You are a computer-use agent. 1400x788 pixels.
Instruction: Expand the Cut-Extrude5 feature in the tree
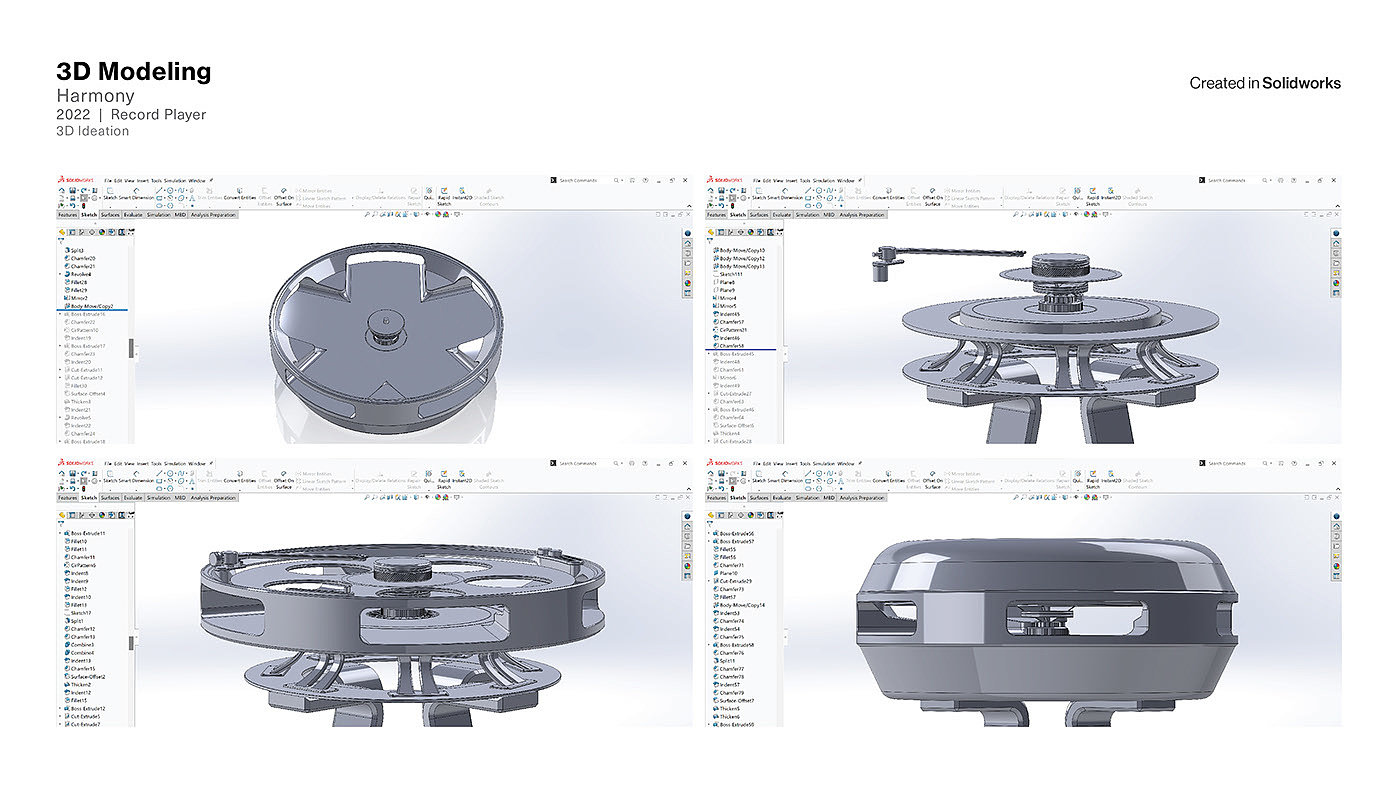click(60, 716)
